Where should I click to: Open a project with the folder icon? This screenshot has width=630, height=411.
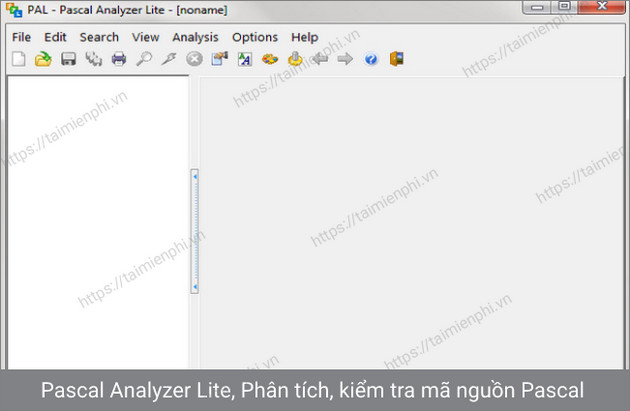(43, 59)
